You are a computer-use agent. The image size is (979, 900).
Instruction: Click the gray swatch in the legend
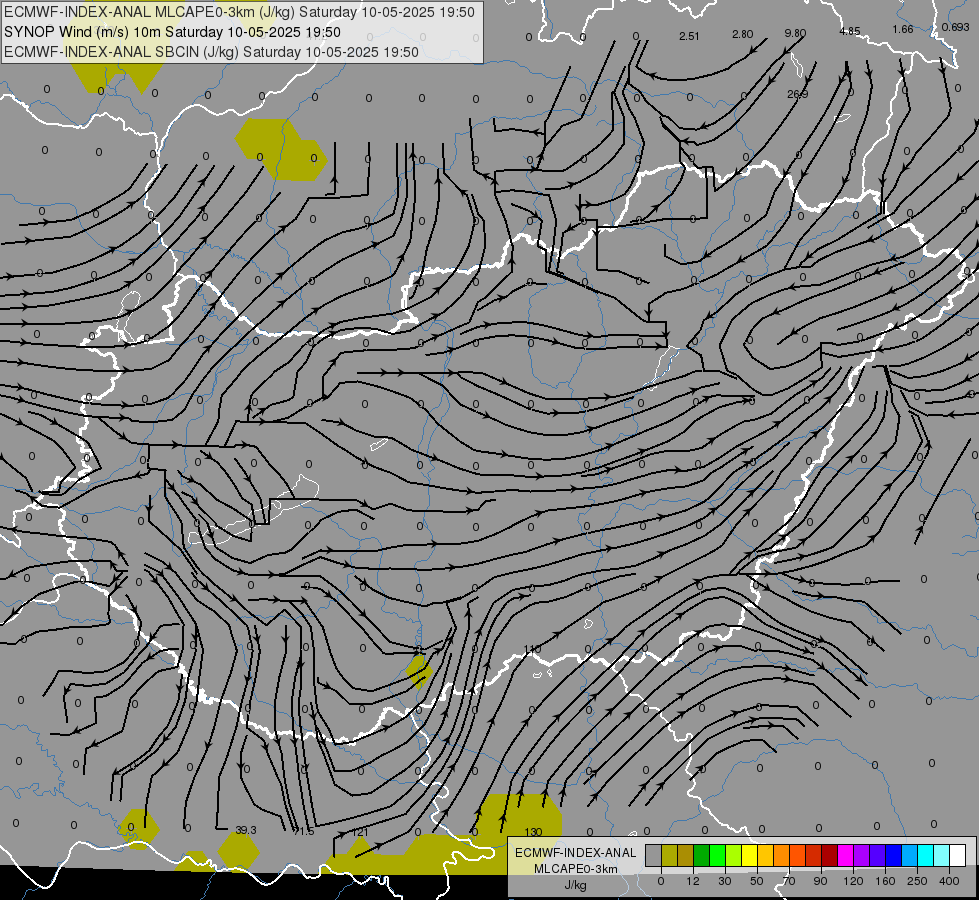[x=654, y=855]
